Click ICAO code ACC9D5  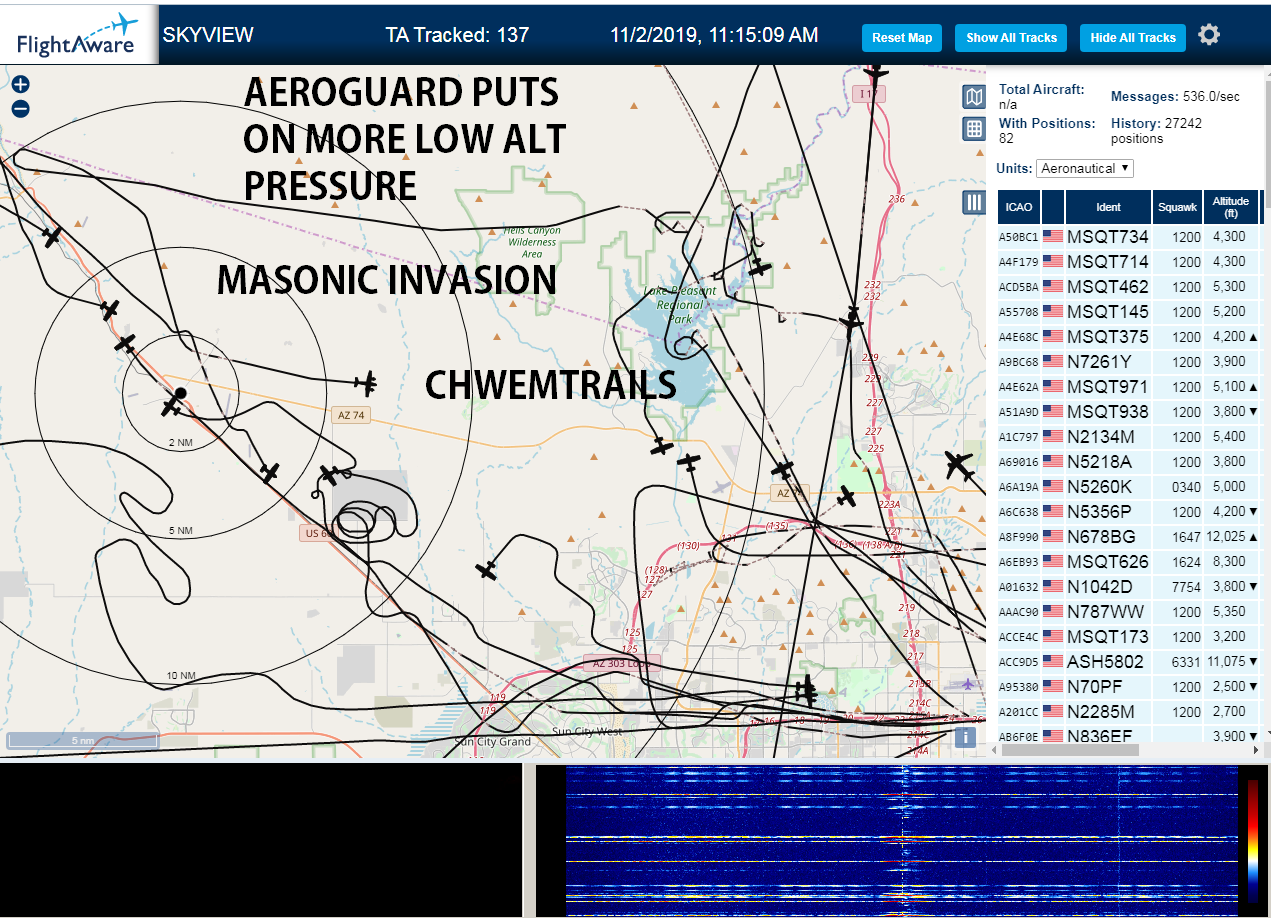tap(1019, 662)
